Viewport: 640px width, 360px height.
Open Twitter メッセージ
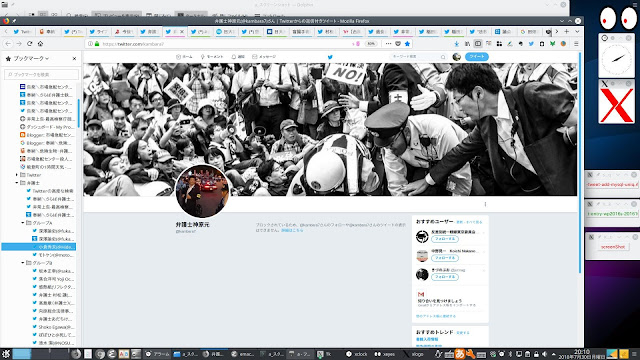(264, 57)
